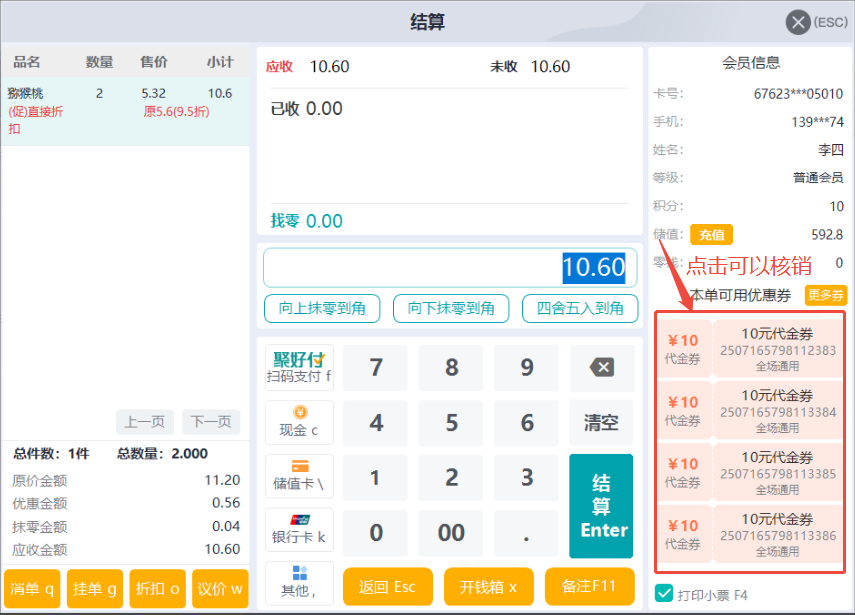Tap keypad digit 3
This screenshot has width=855, height=615.
click(x=526, y=478)
